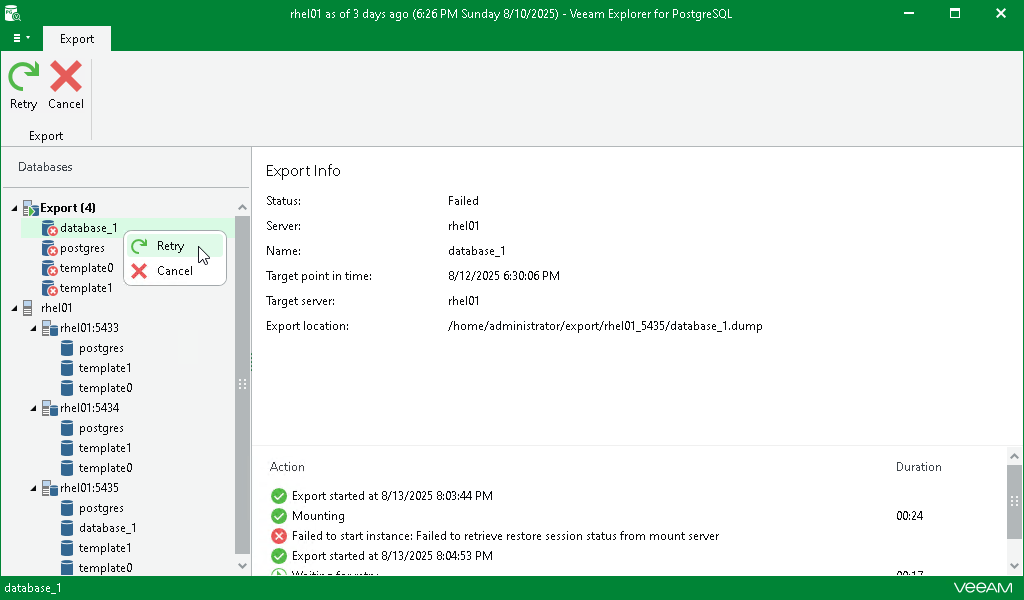Click the template1 database icon under rhel01:5435
Viewport: 1024px width, 600px height.
point(67,548)
